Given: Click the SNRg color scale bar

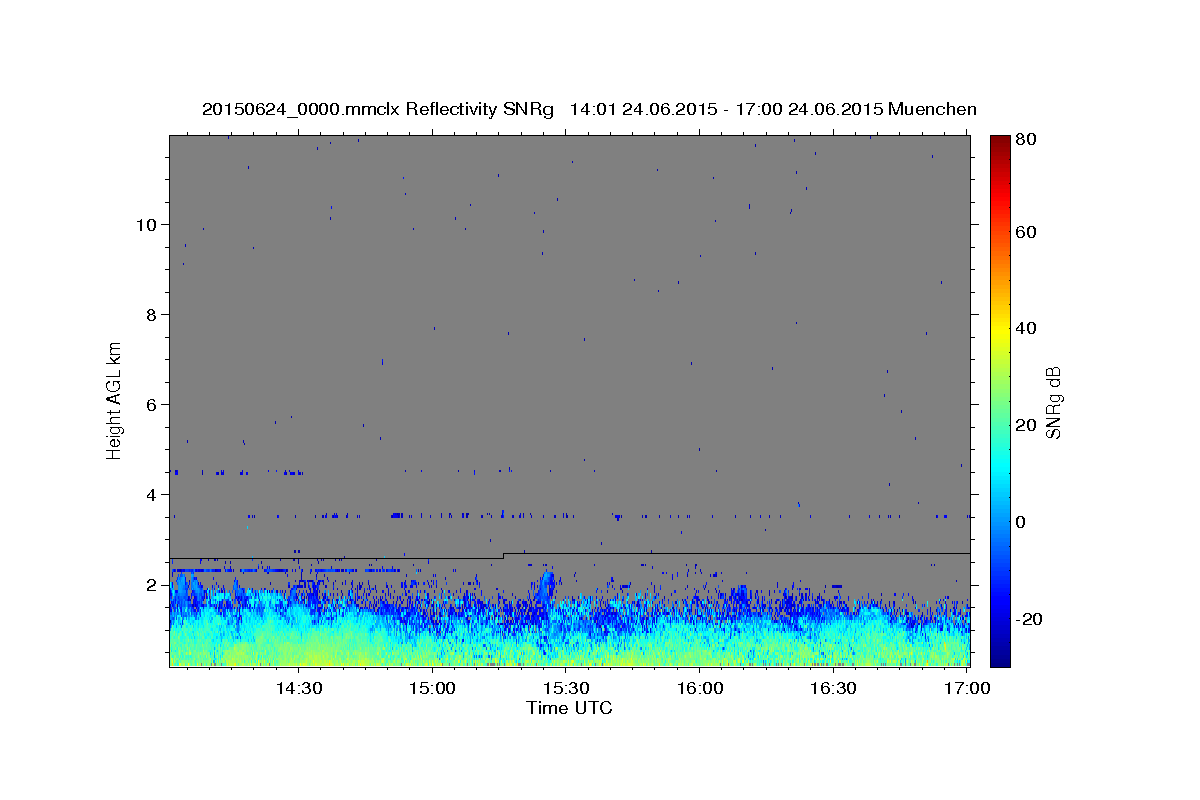Looking at the screenshot, I should coord(1000,401).
